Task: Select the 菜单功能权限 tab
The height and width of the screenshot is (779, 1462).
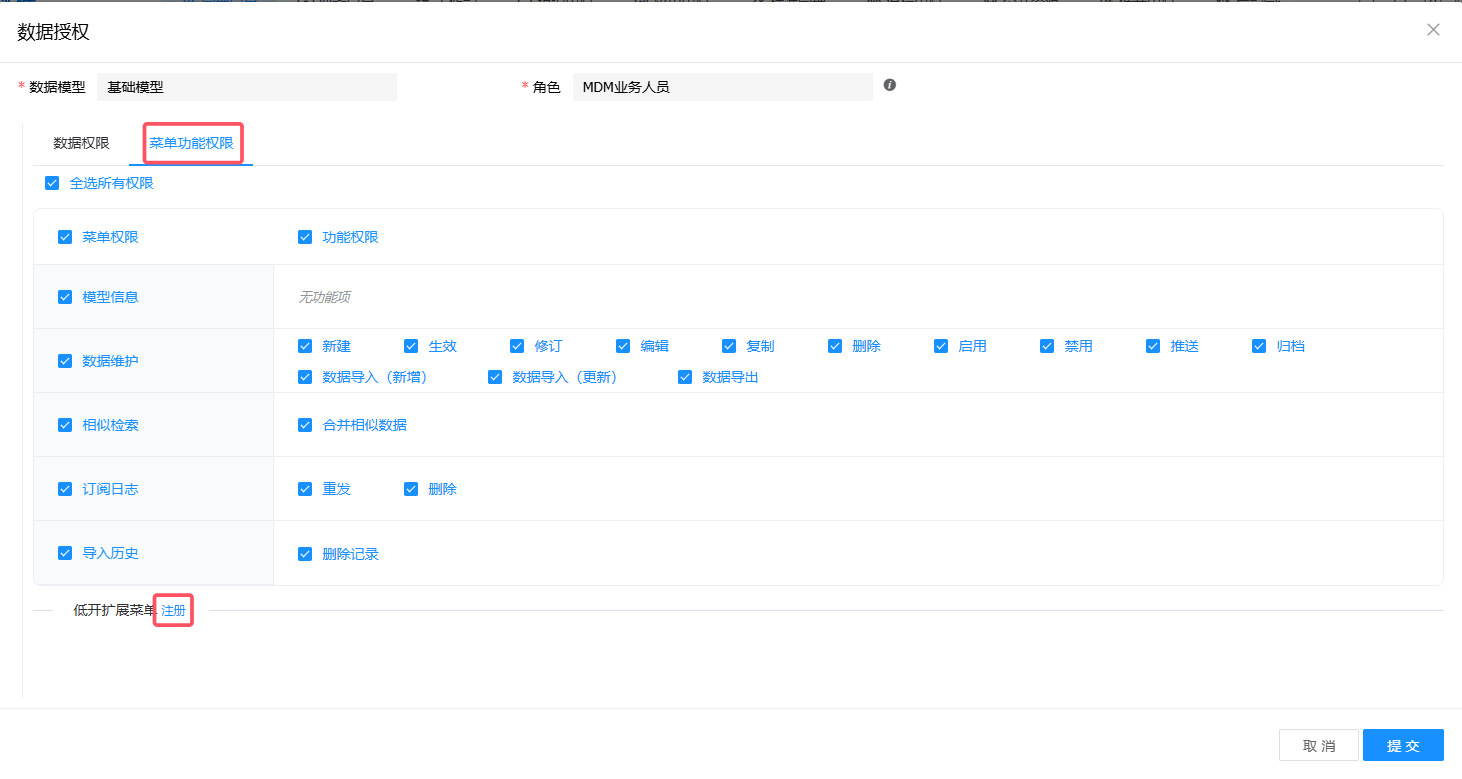Action: (191, 143)
